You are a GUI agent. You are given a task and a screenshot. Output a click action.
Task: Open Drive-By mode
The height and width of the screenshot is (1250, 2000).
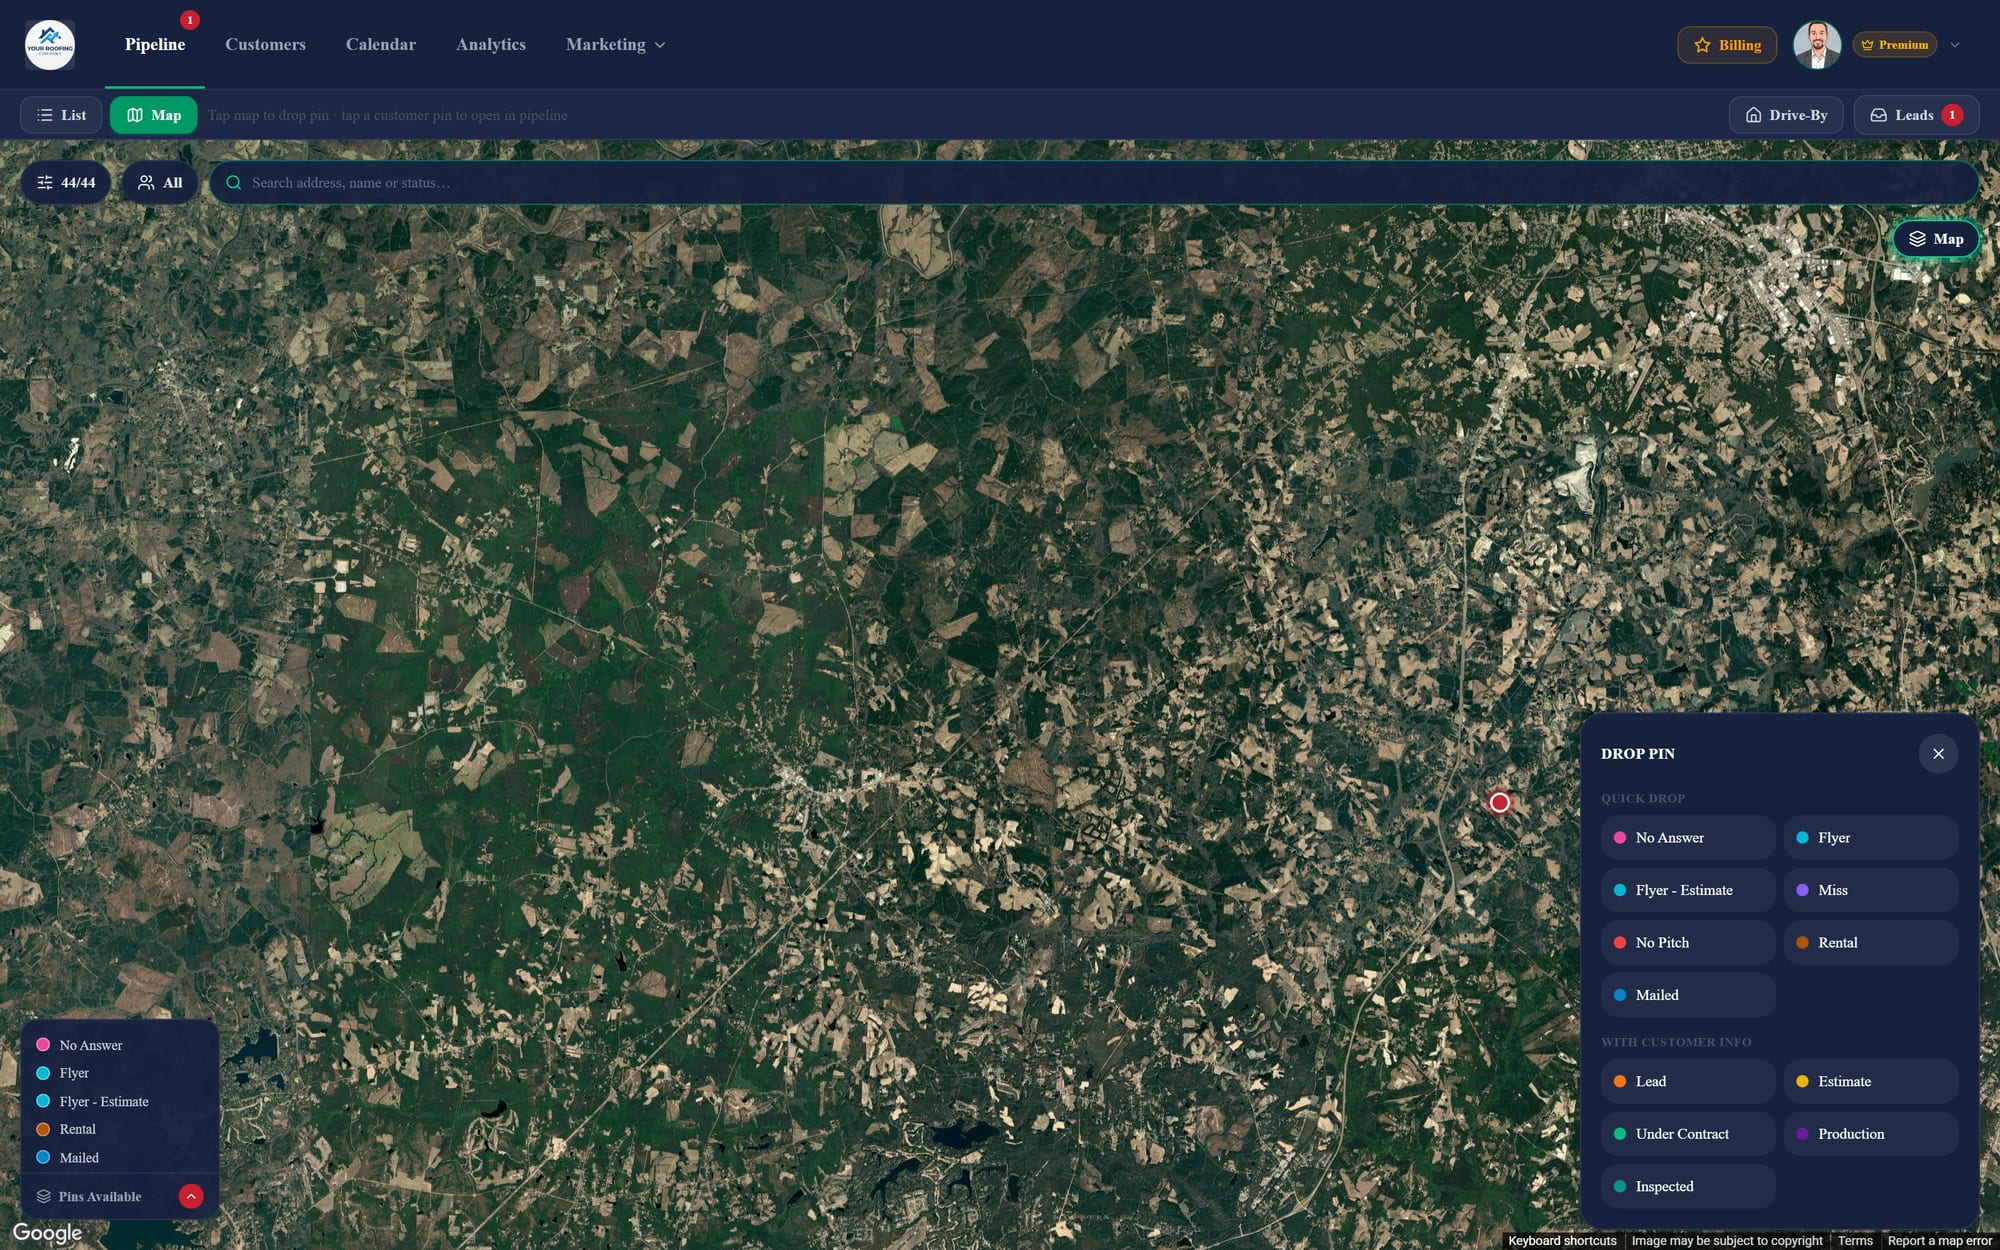click(1786, 115)
